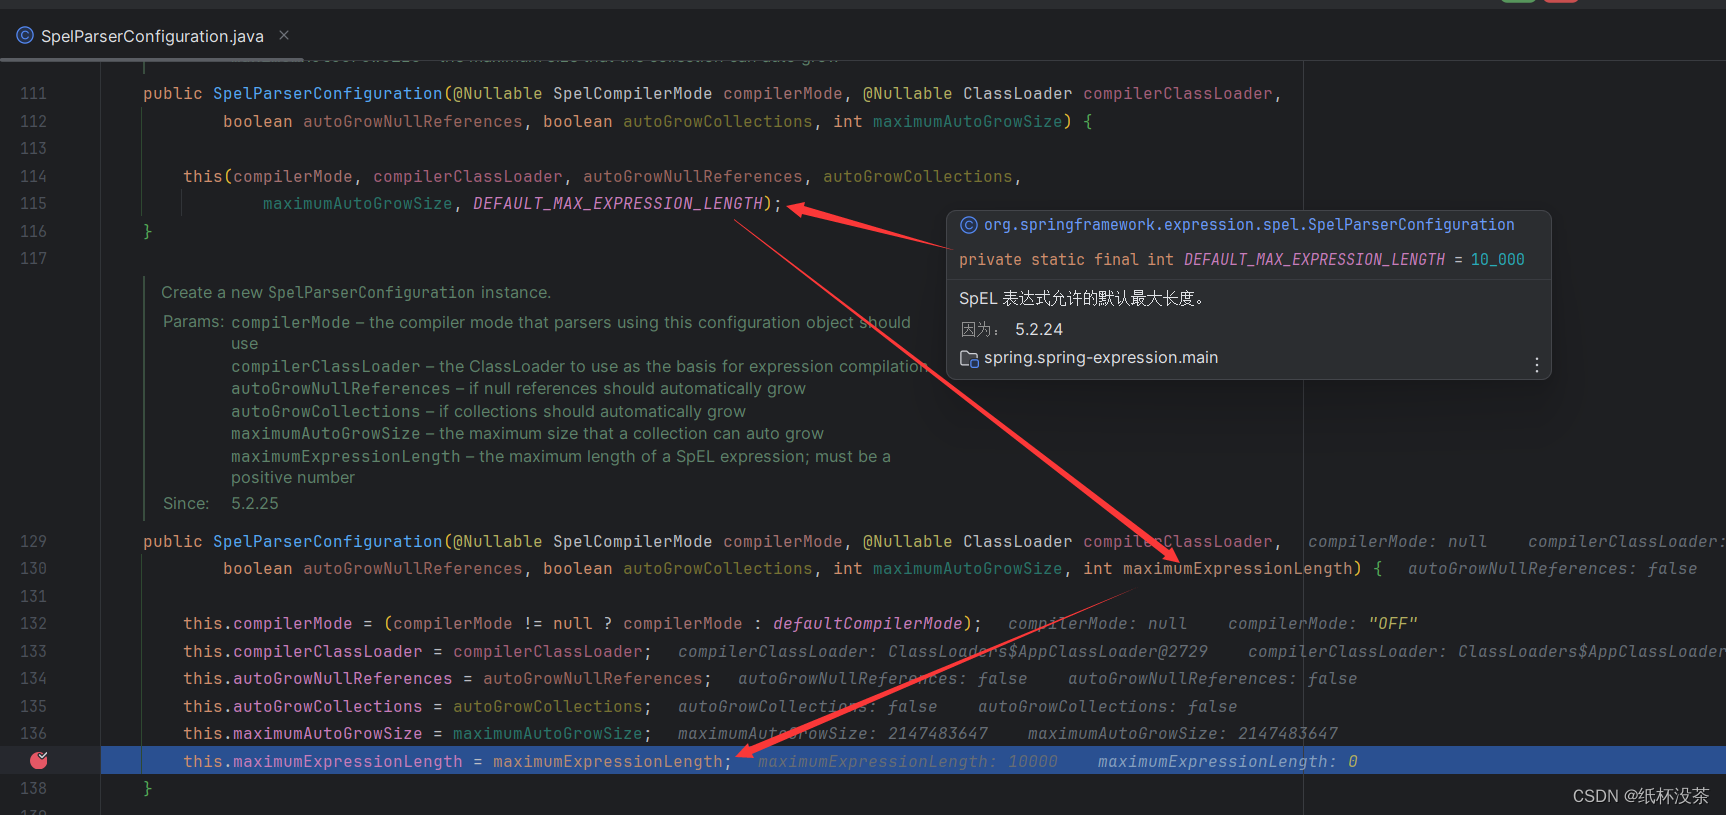
Task: Click the inline hint compilerMode: "OFF"
Action: point(1322,624)
